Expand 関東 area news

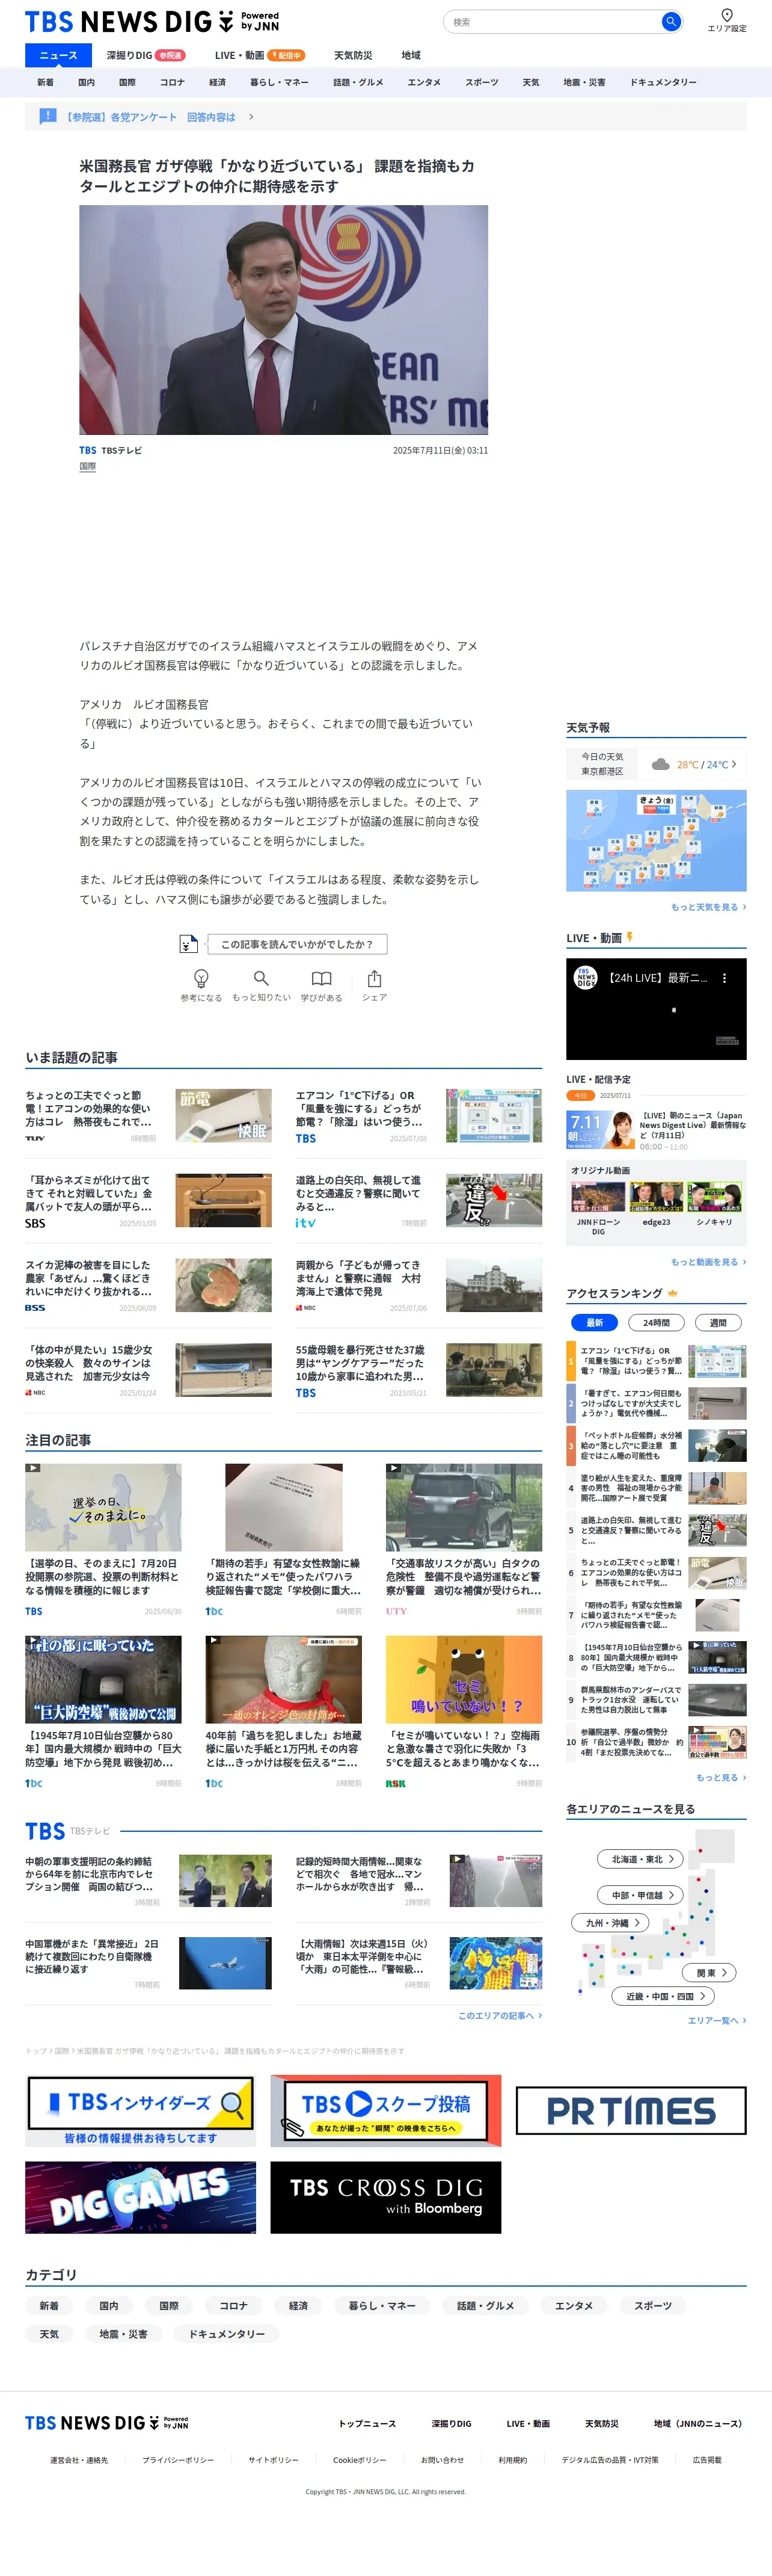(x=710, y=1972)
